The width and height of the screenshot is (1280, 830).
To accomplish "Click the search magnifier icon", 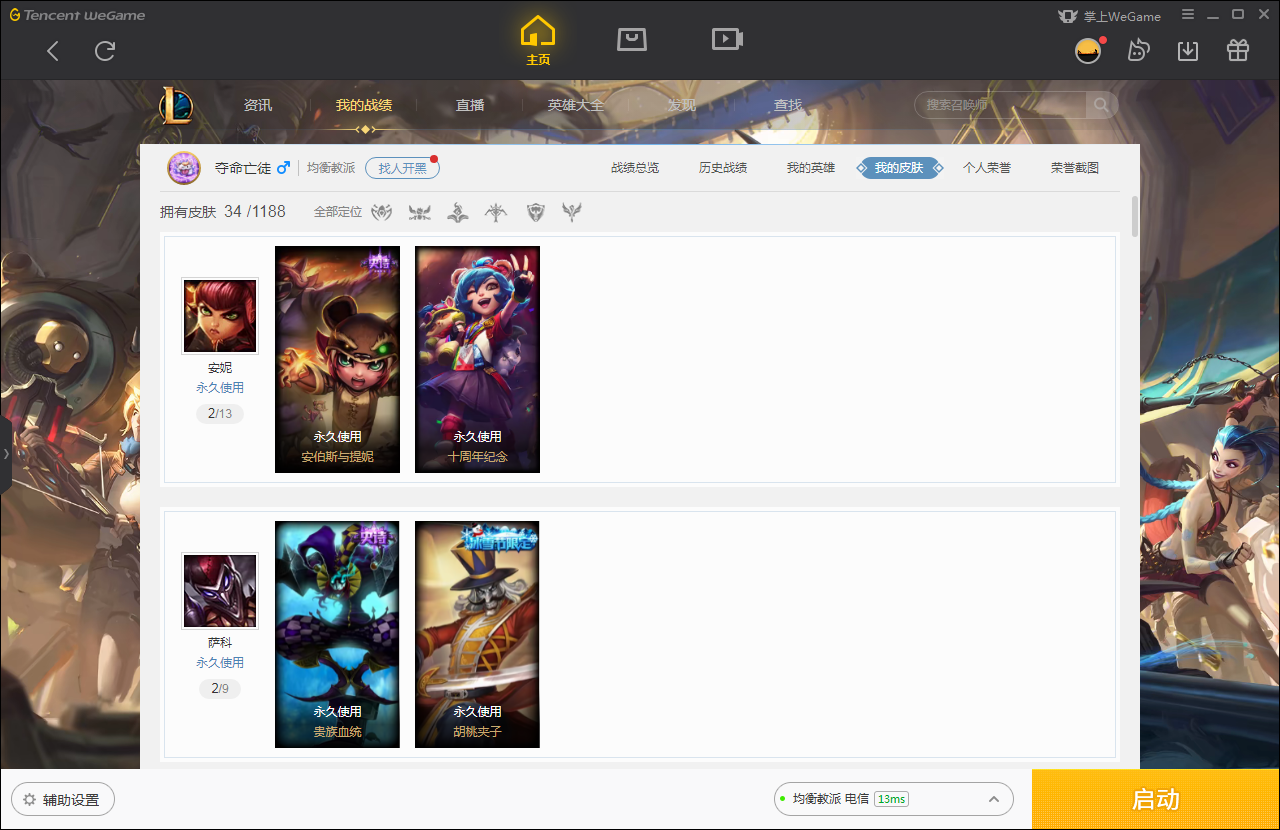I will point(1101,105).
